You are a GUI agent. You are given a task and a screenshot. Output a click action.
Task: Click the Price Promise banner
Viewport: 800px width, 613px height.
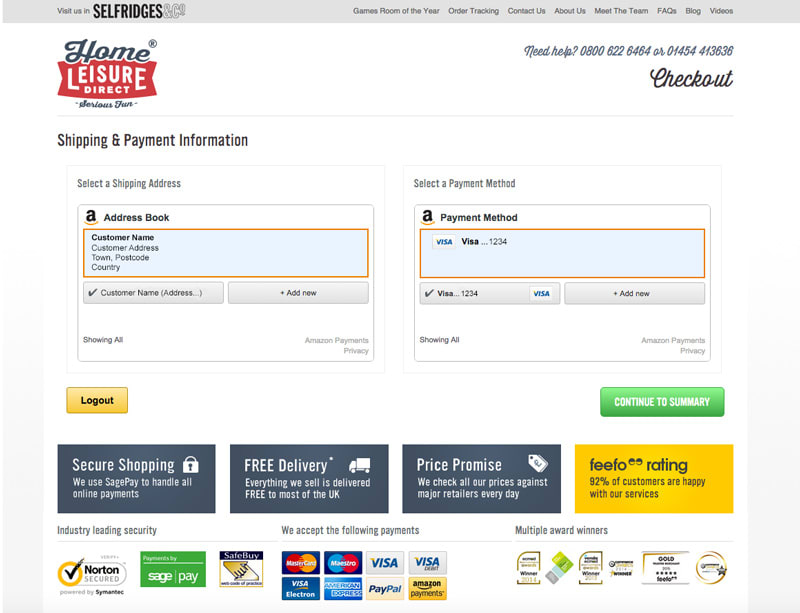(482, 479)
